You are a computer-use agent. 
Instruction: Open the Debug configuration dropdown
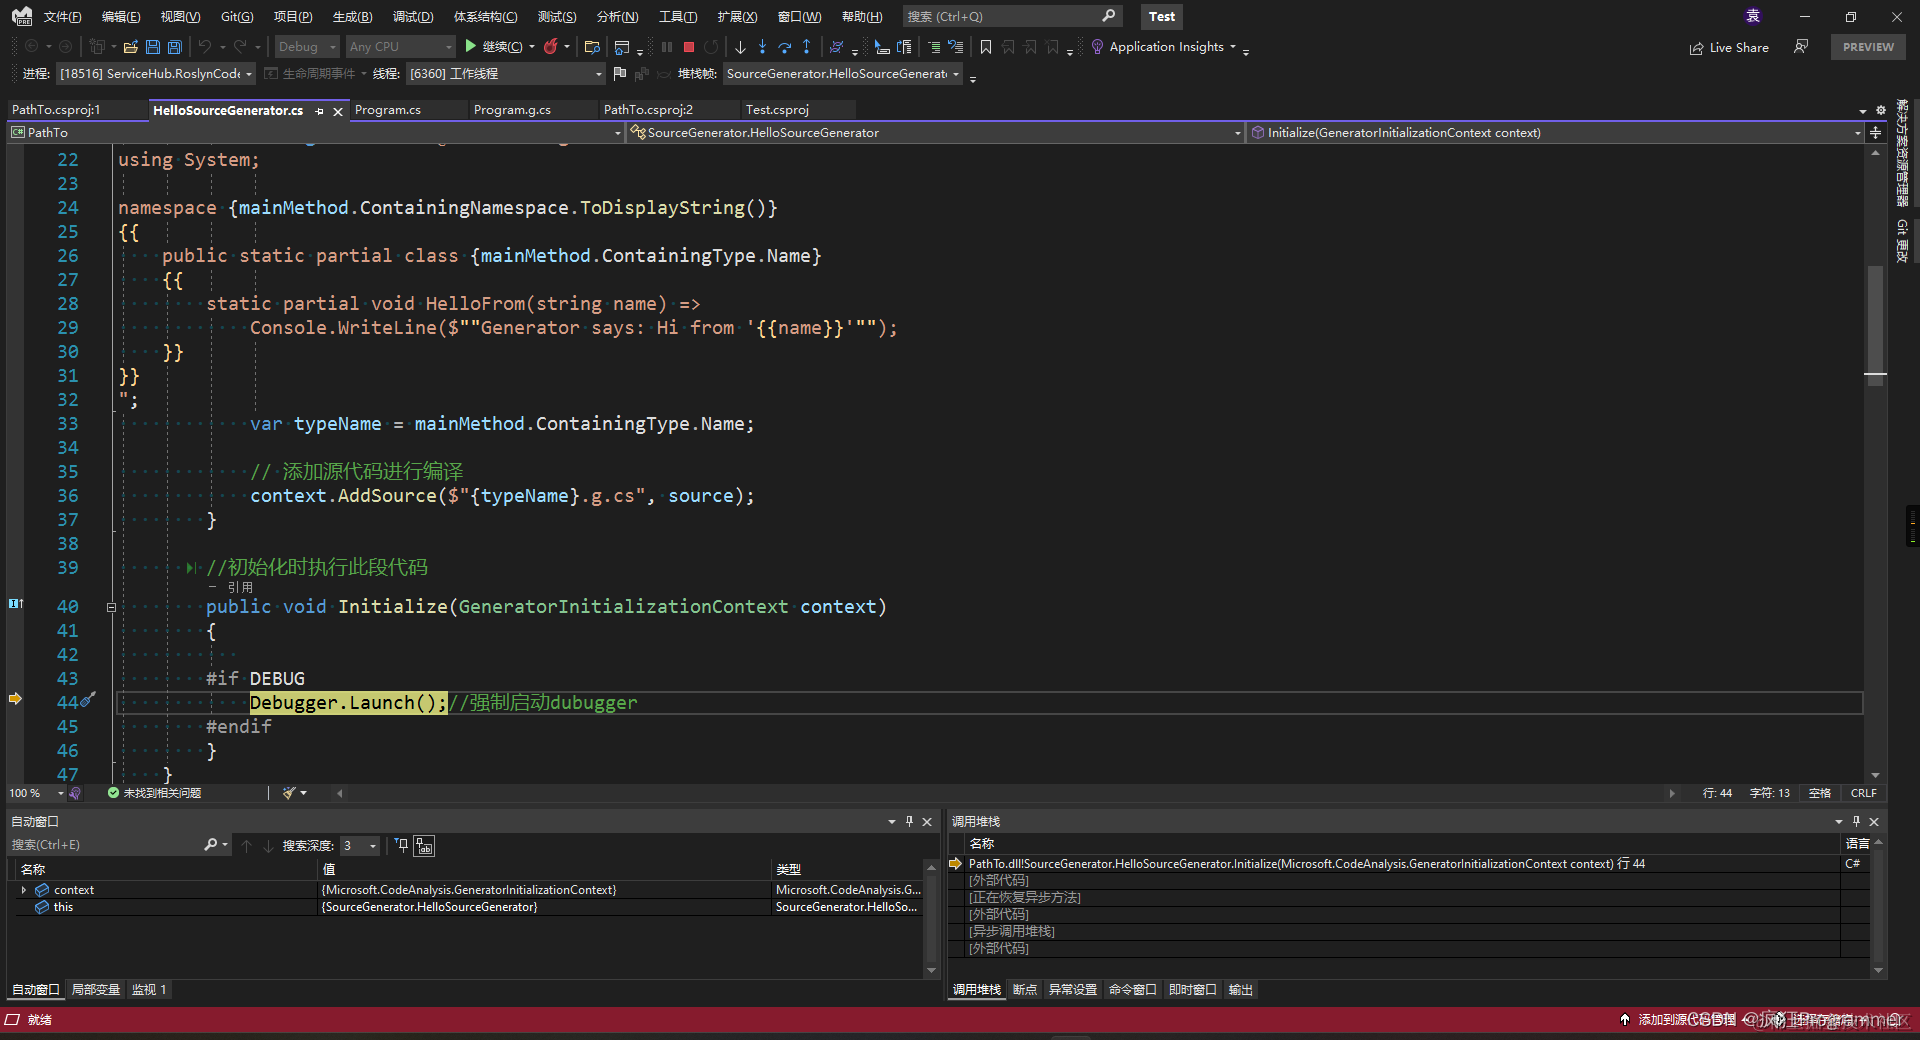click(x=307, y=47)
